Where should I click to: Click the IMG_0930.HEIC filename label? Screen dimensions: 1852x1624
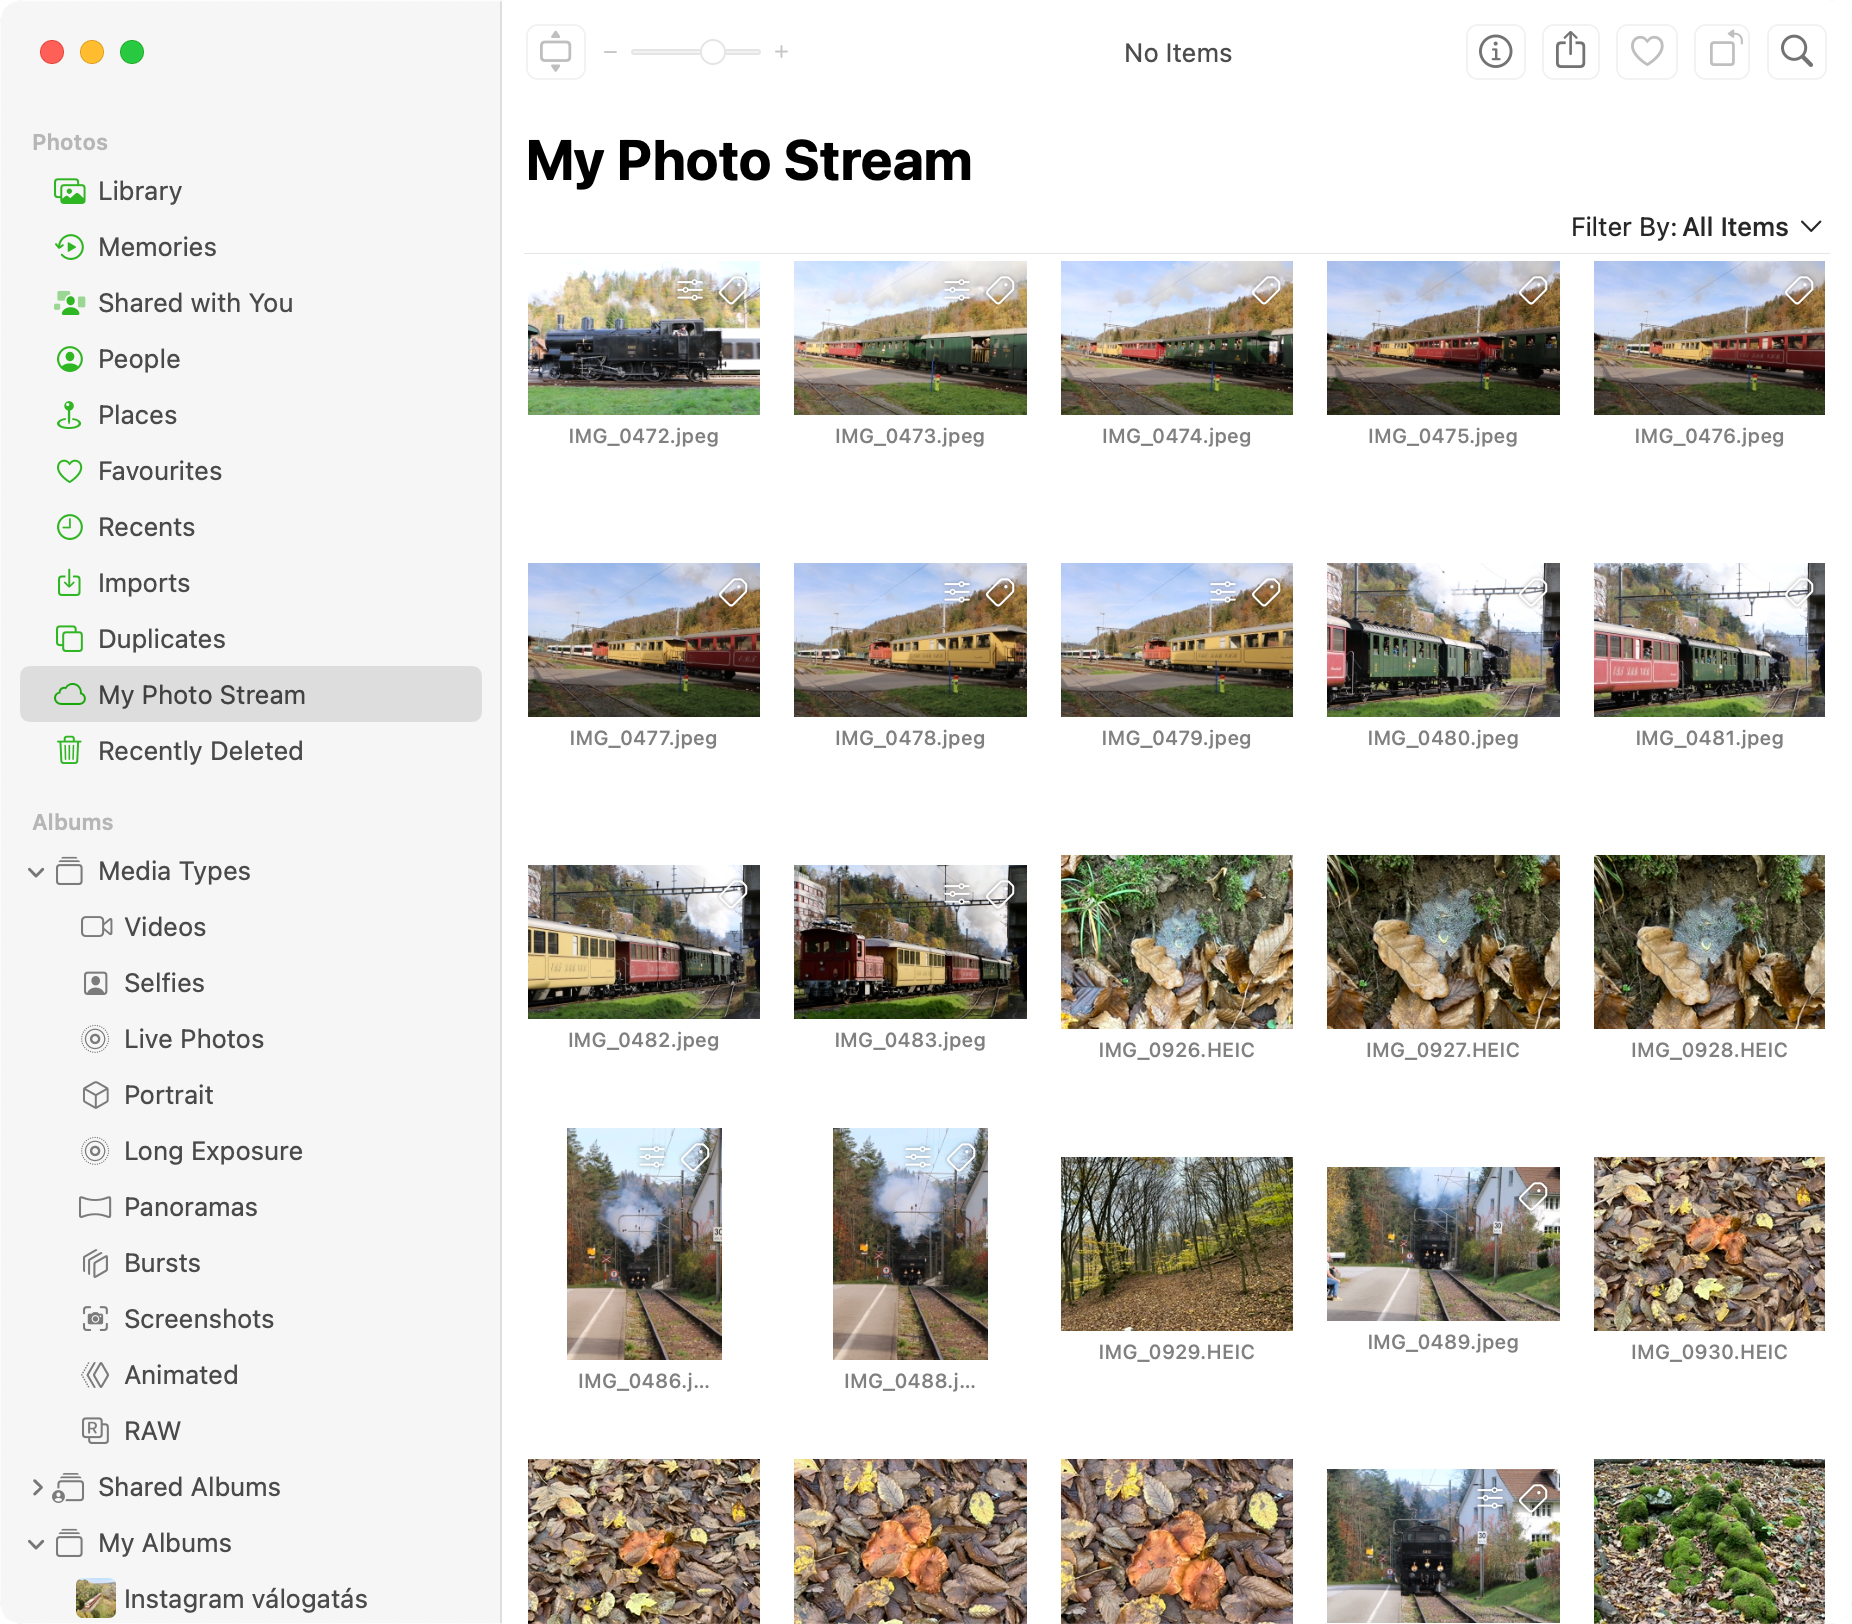click(x=1709, y=1352)
